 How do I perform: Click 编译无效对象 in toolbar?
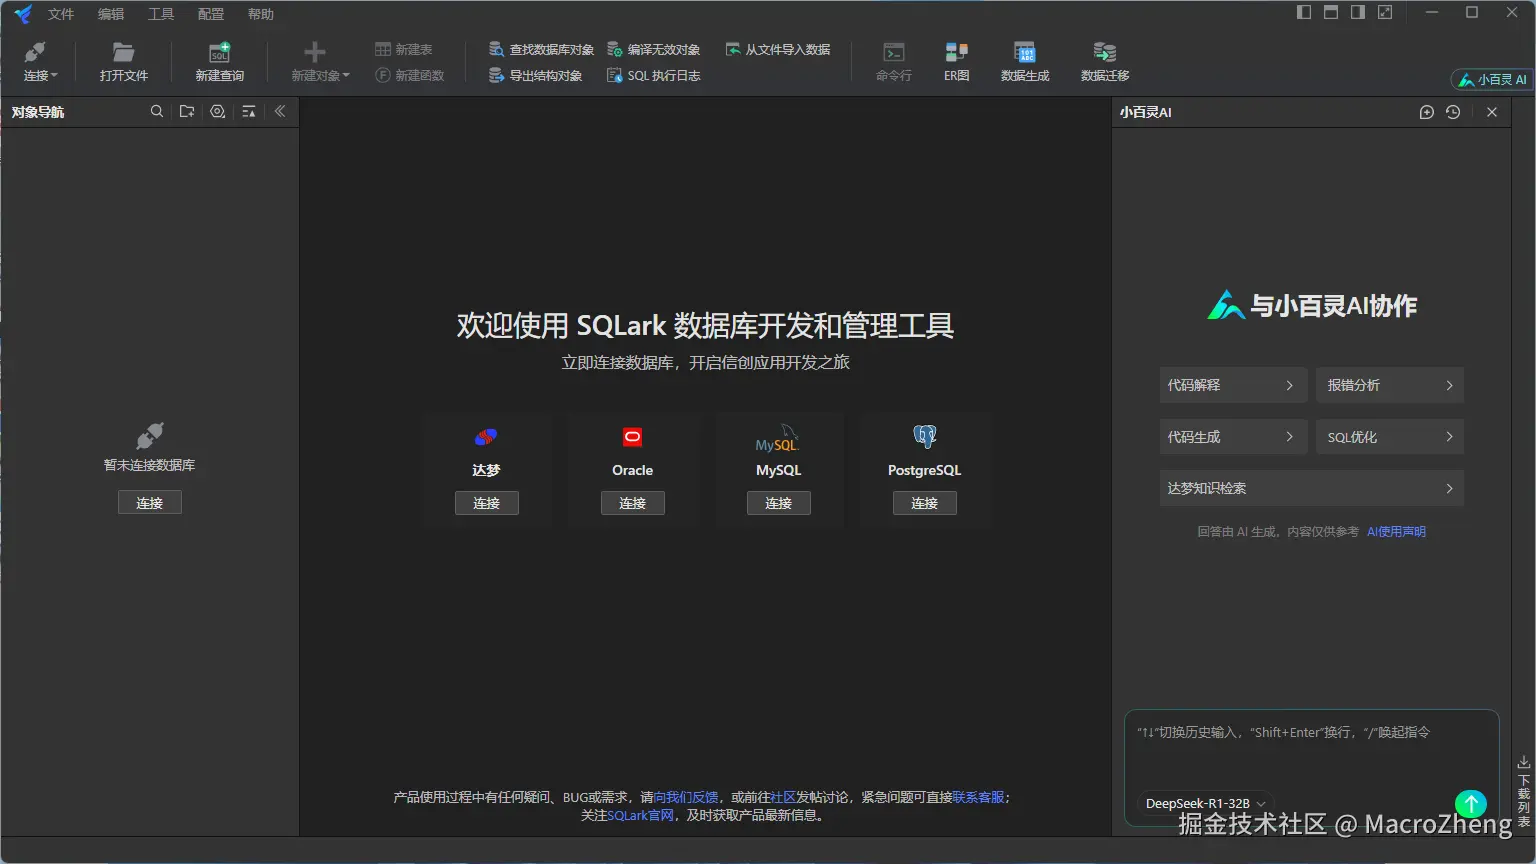(654, 49)
